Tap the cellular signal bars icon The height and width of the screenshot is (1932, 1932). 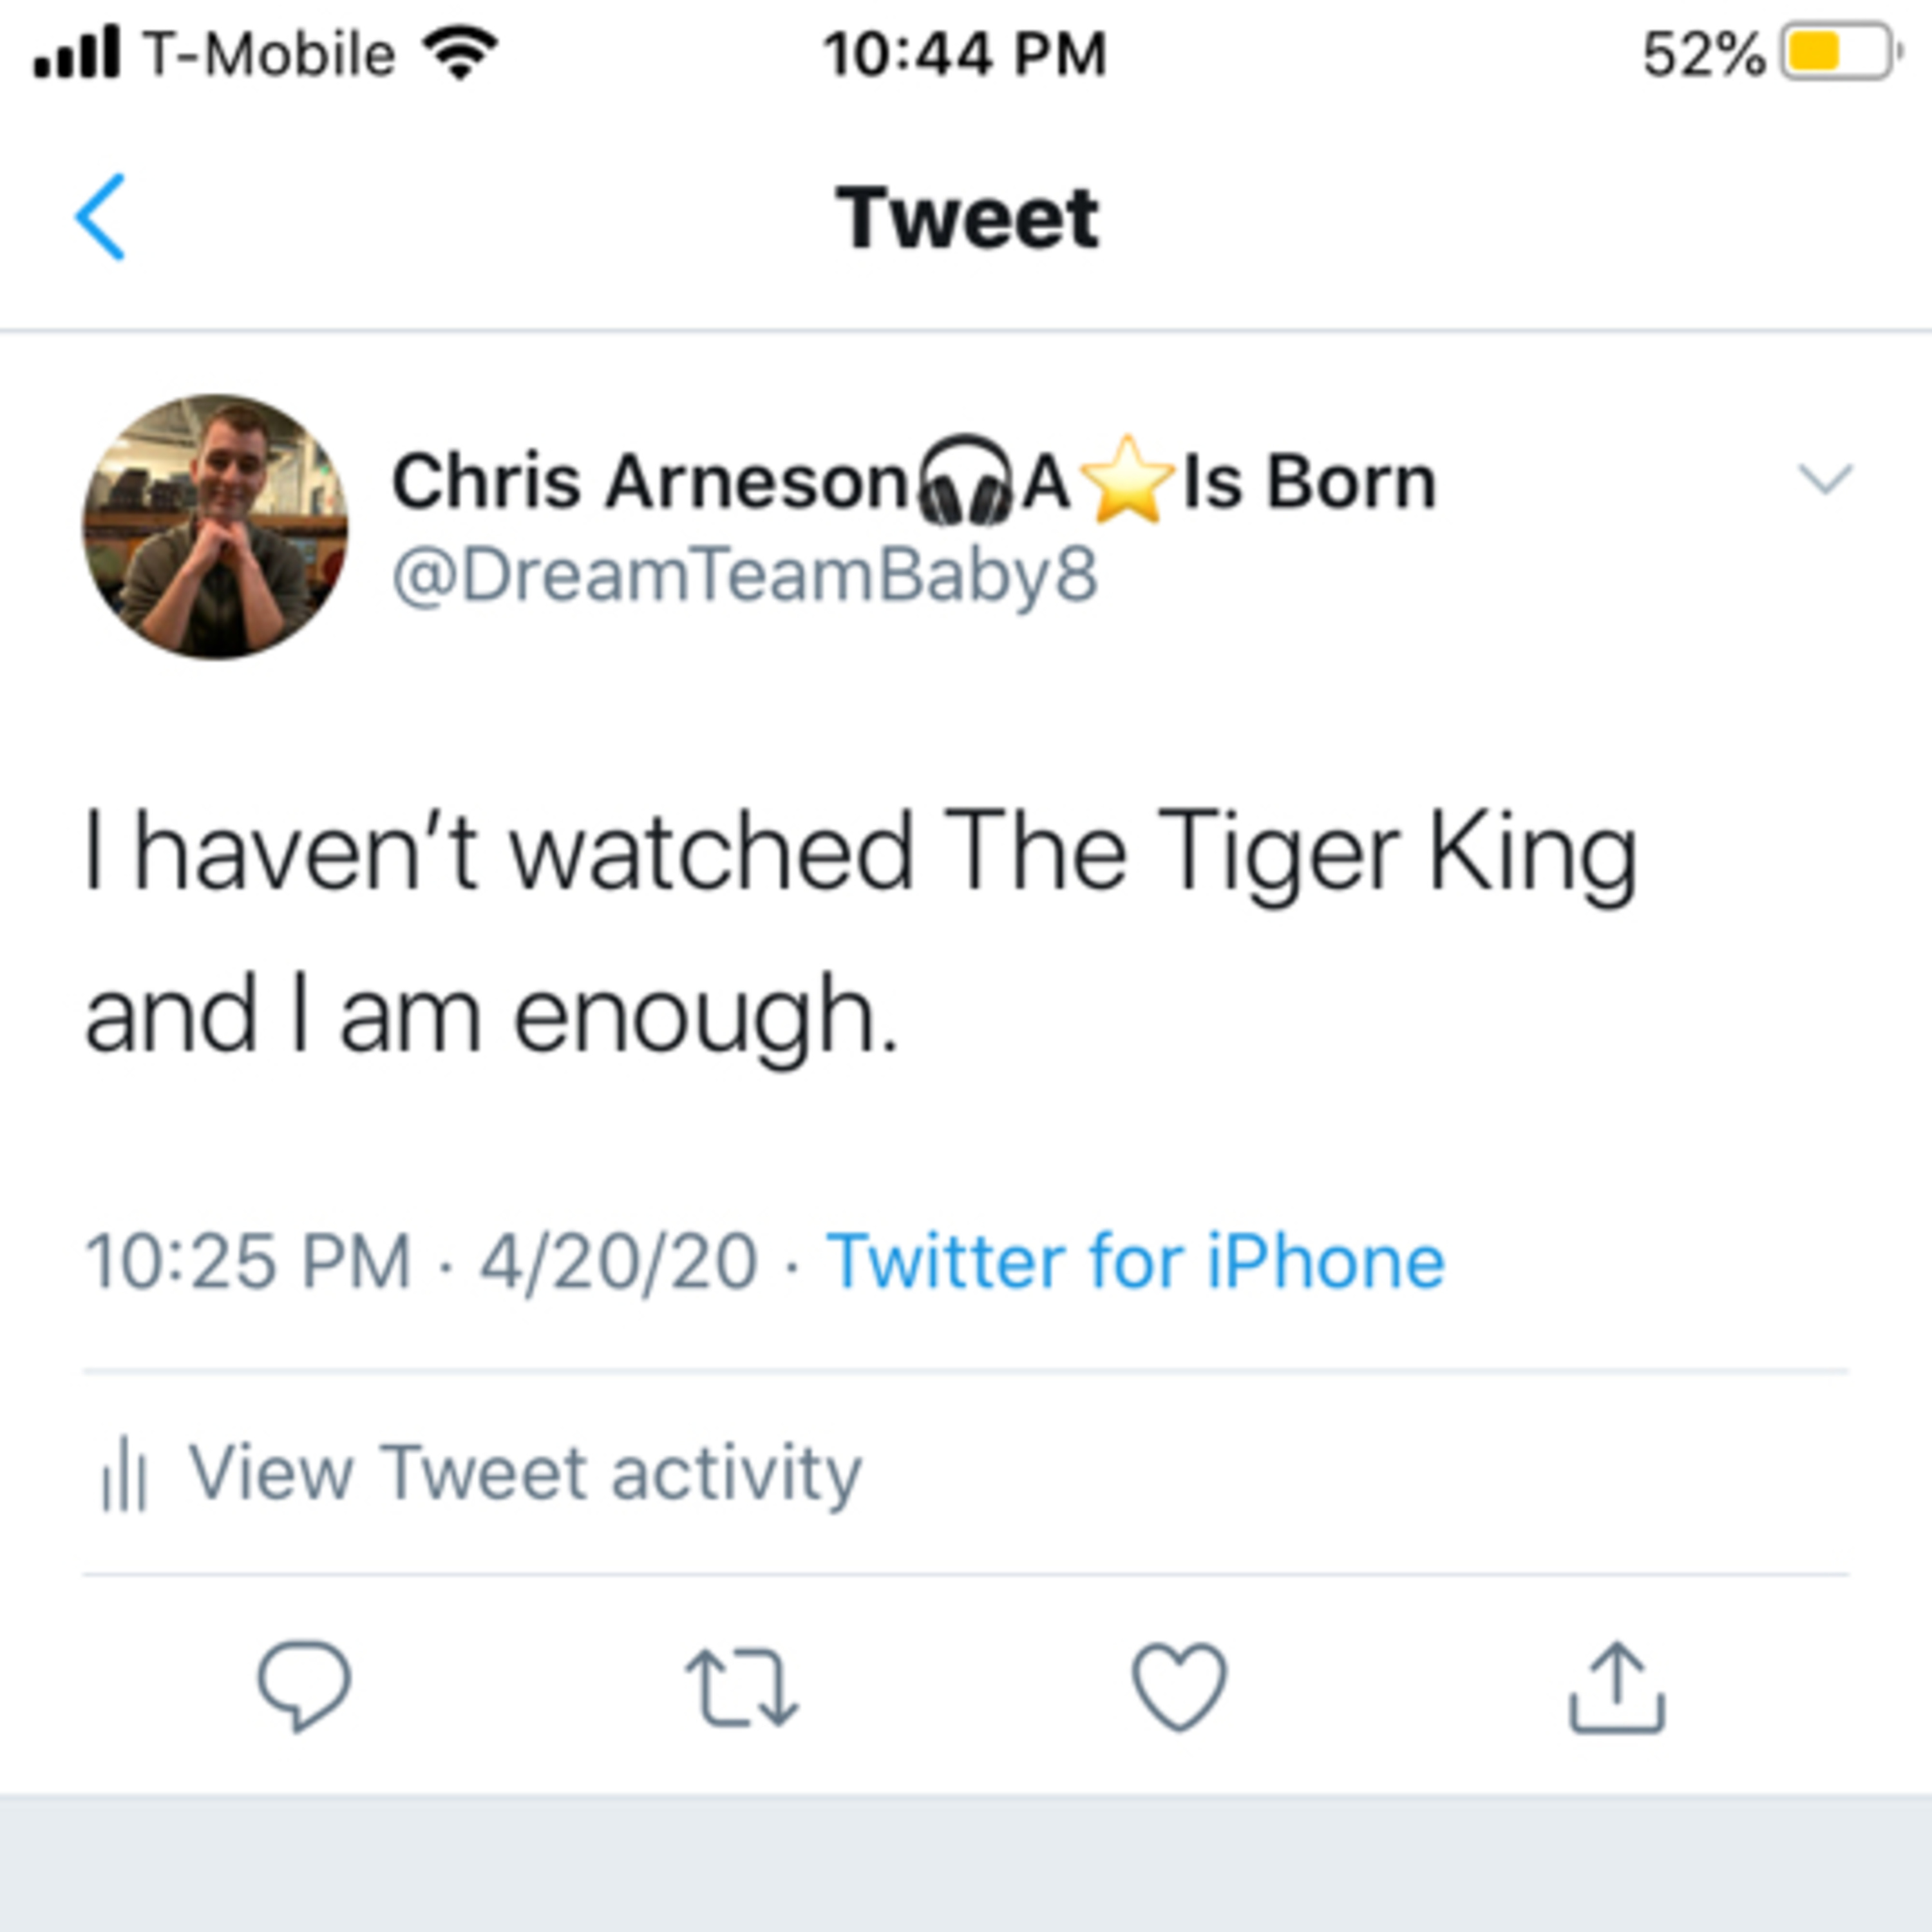click(x=77, y=53)
